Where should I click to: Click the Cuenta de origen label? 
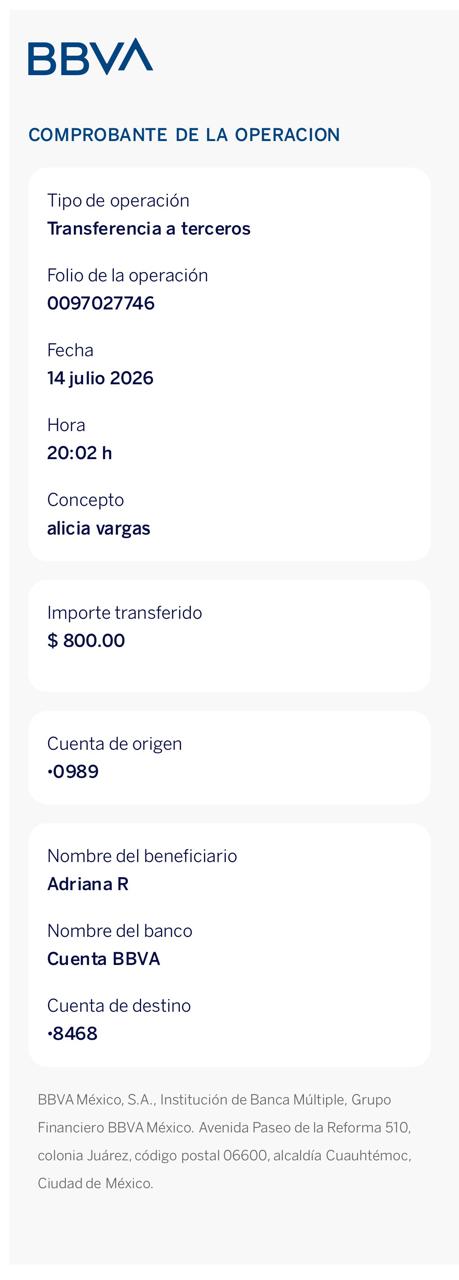(x=114, y=744)
